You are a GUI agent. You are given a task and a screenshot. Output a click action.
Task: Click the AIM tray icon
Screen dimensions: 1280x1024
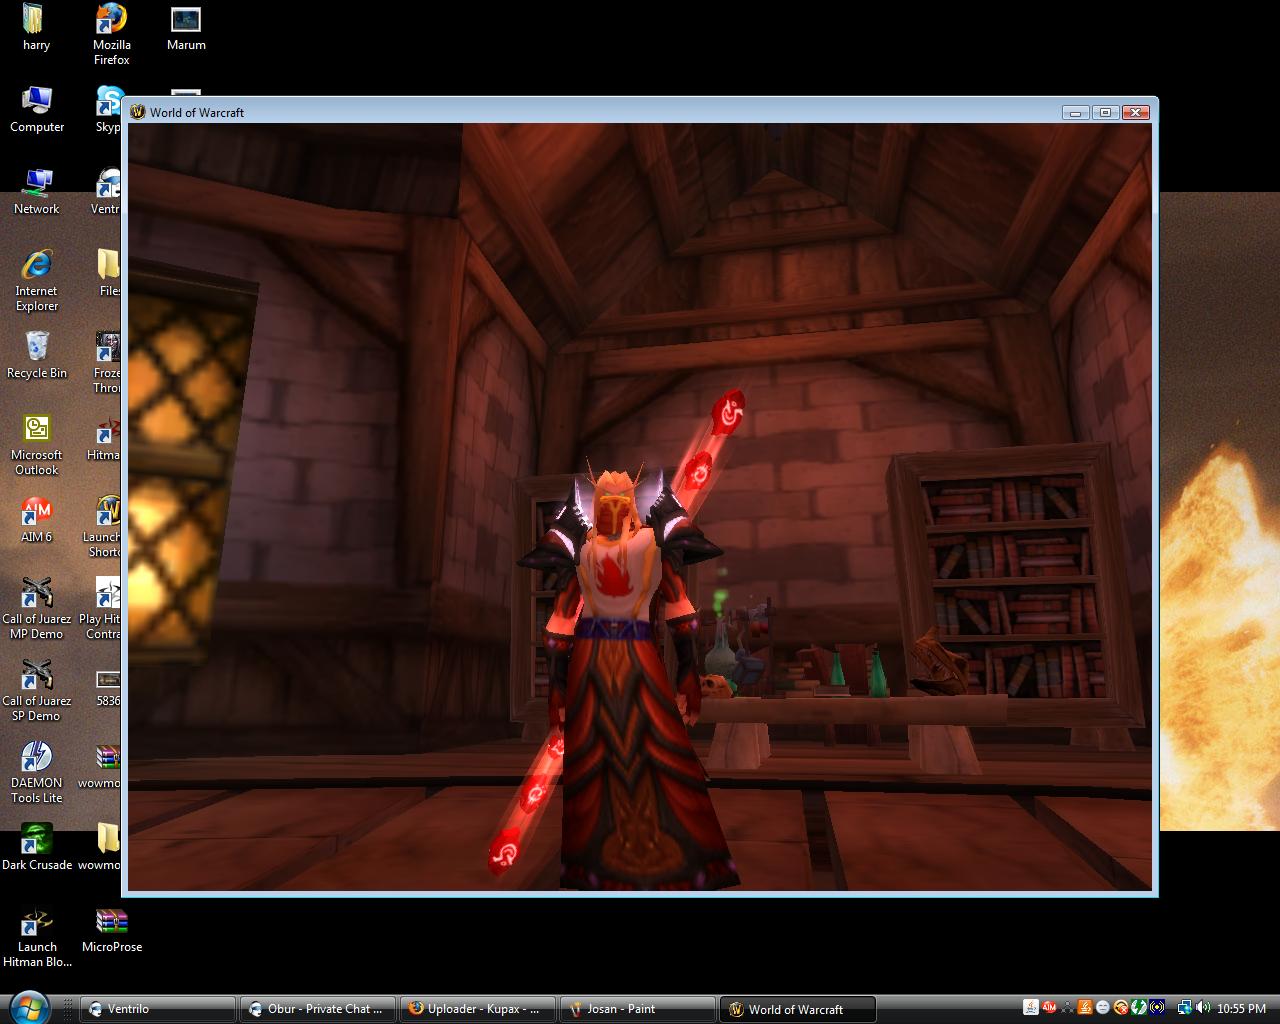[1049, 1008]
